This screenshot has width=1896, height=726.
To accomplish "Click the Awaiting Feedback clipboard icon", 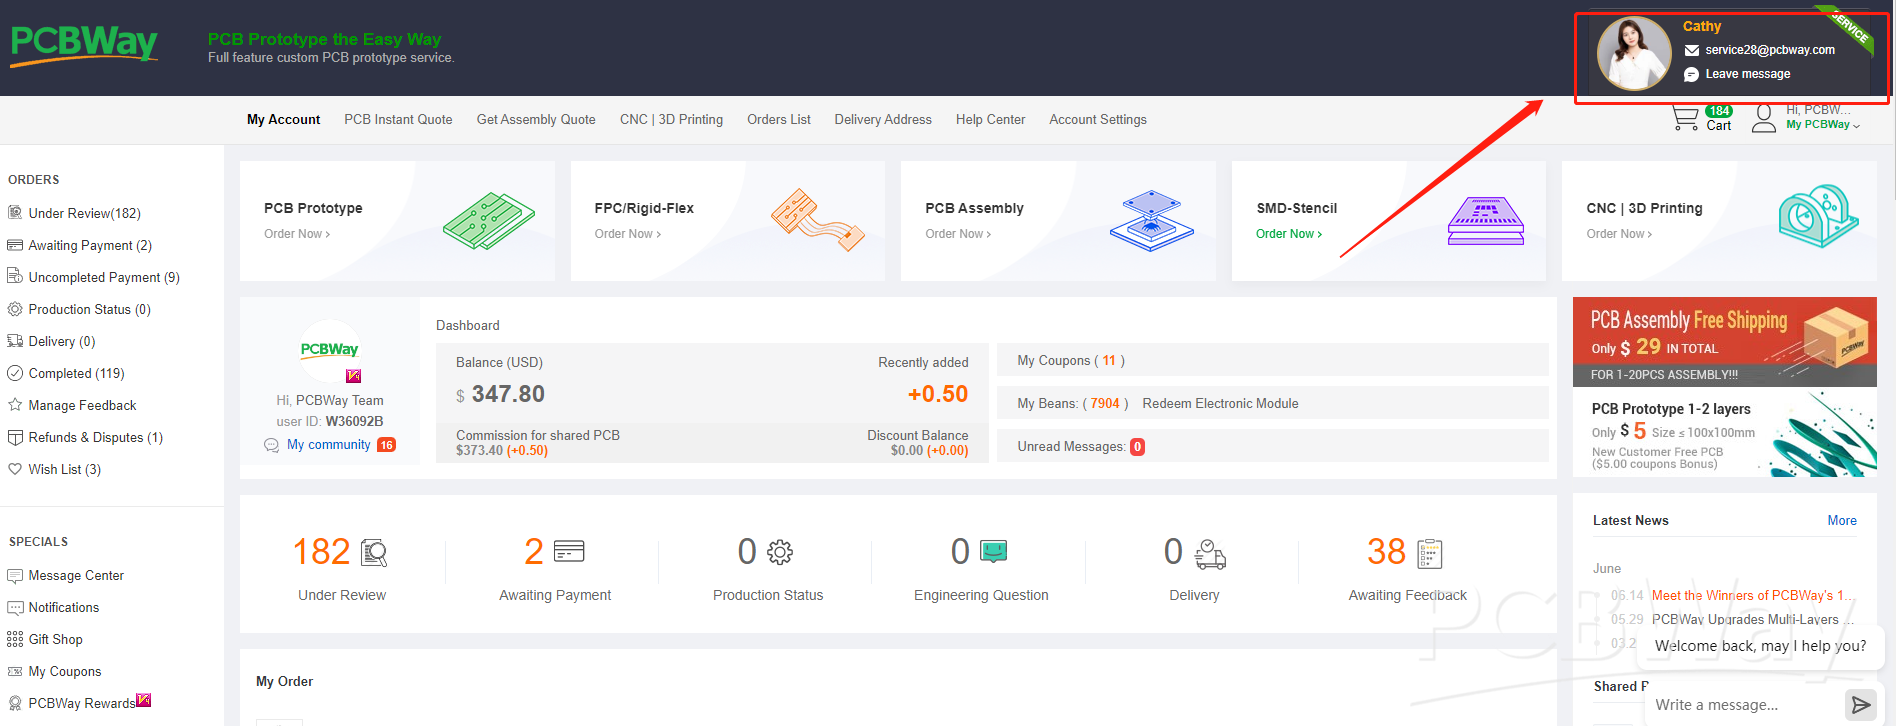I will click(1430, 553).
